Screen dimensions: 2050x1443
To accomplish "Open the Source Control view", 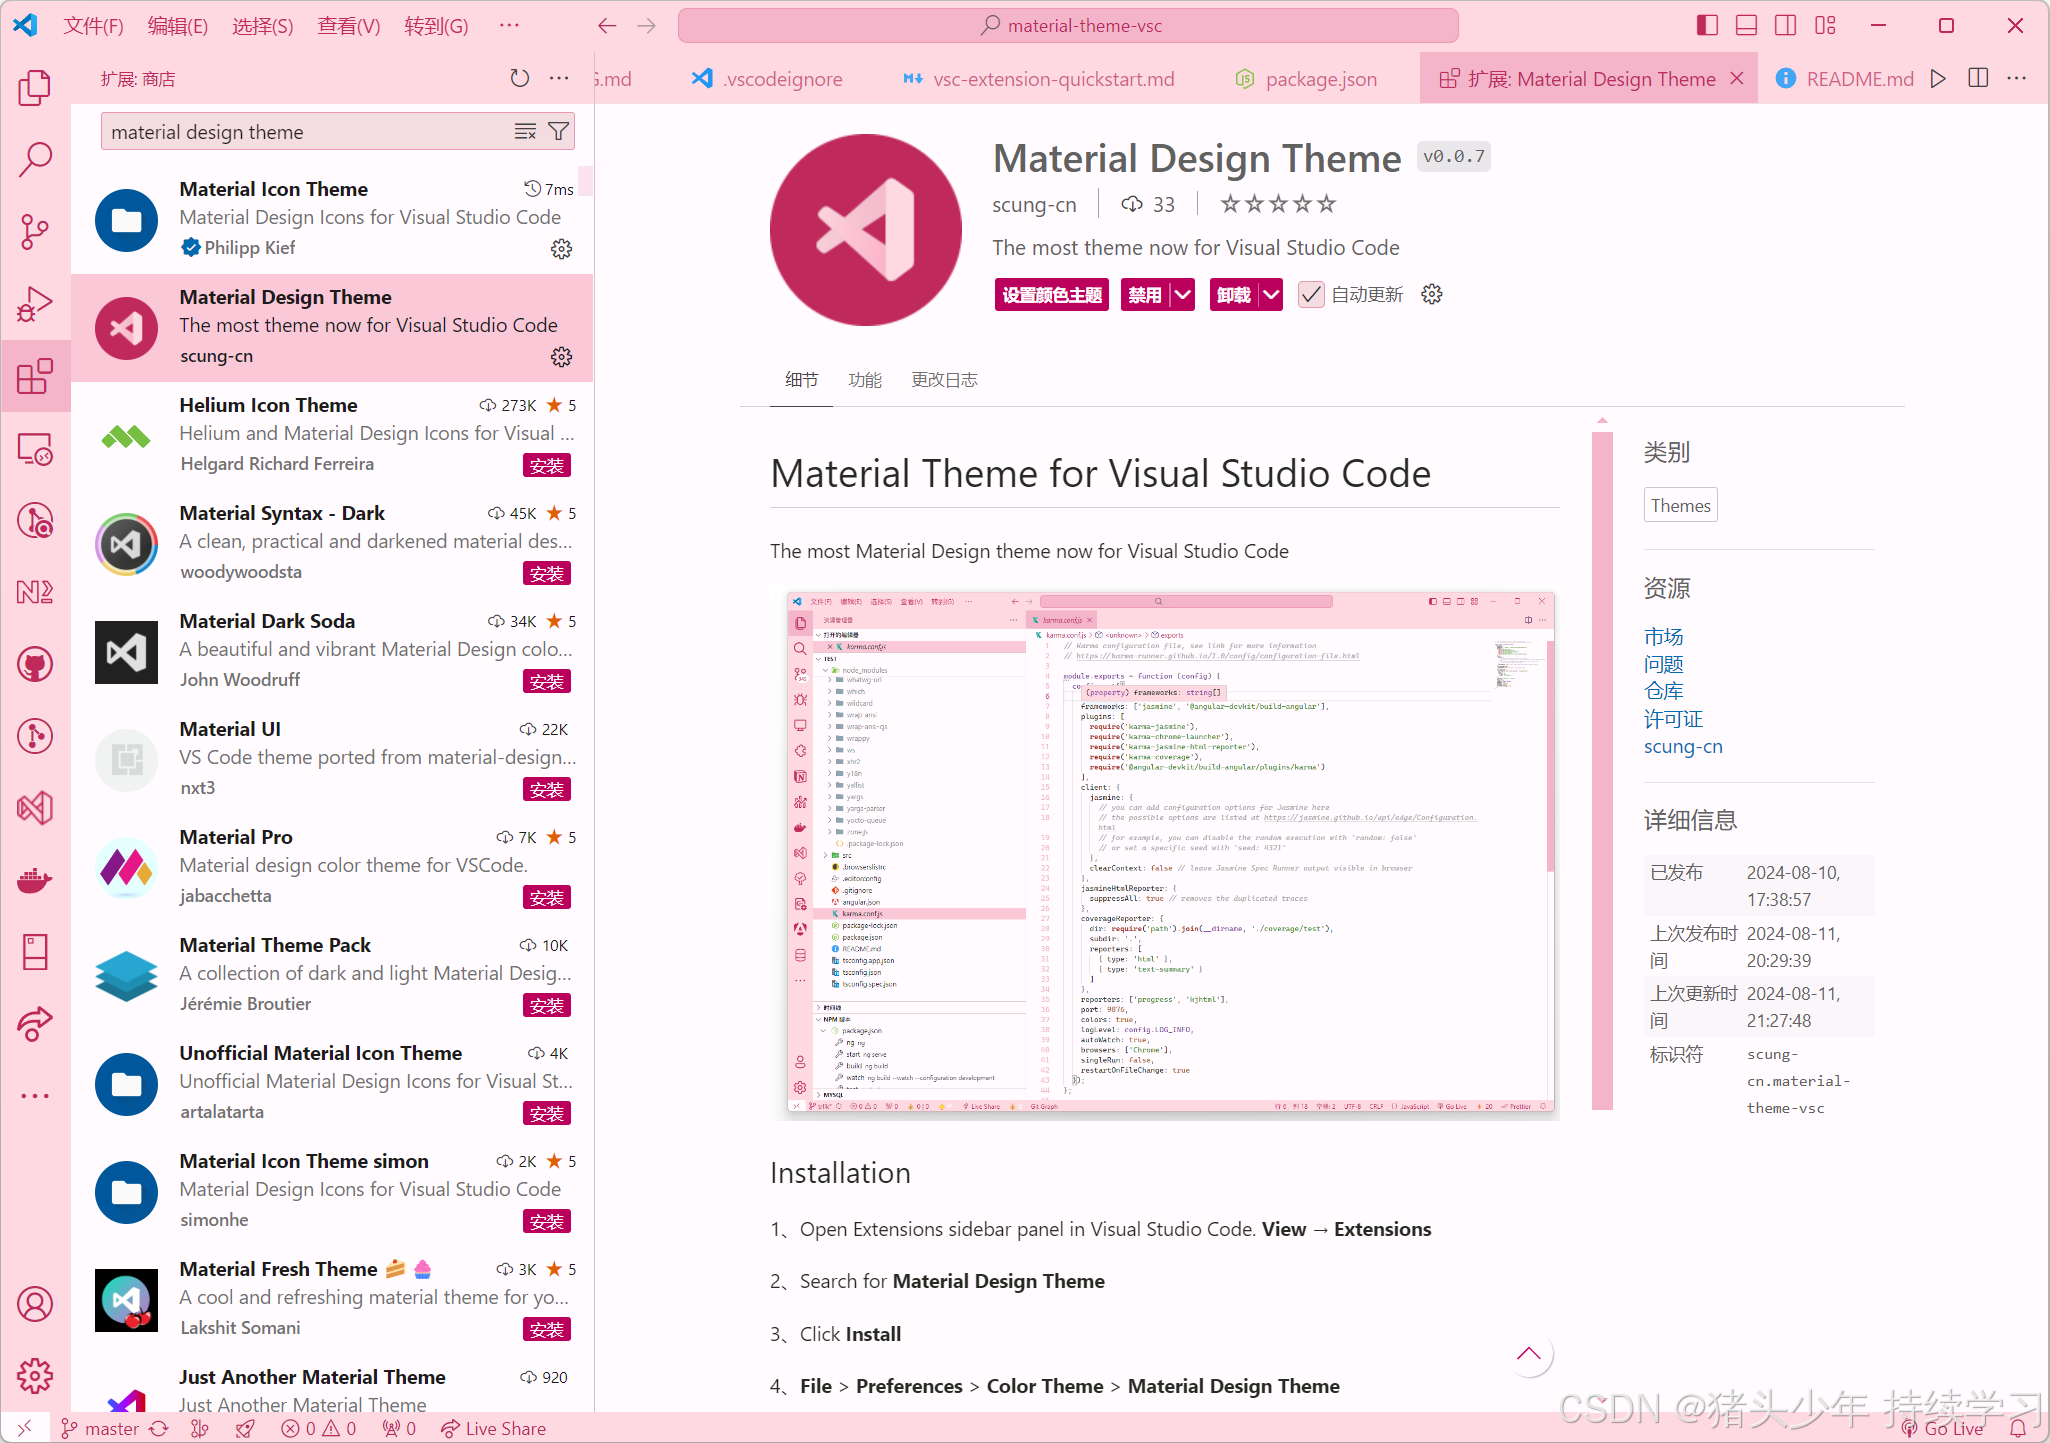I will click(x=35, y=231).
